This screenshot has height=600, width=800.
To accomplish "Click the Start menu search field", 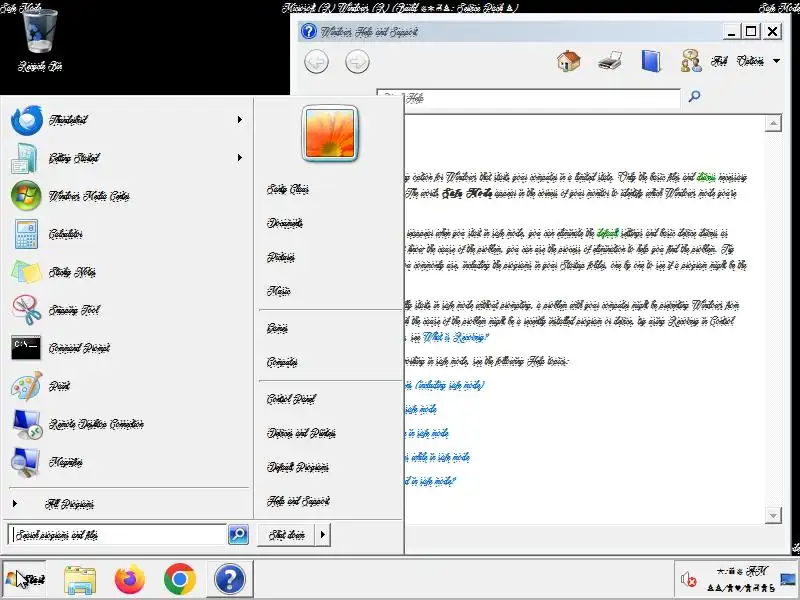I will 117,535.
